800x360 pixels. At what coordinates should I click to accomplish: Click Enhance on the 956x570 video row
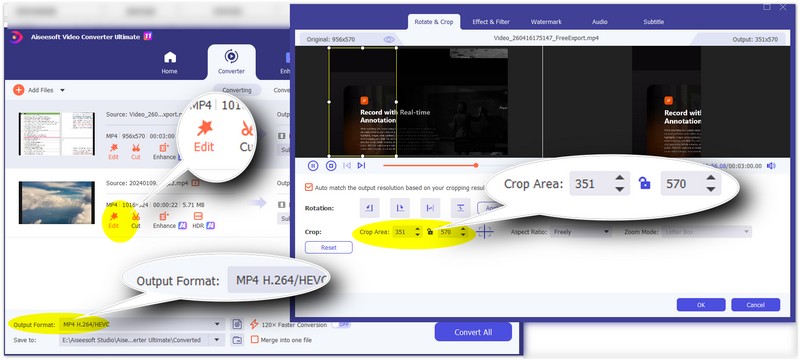163,151
